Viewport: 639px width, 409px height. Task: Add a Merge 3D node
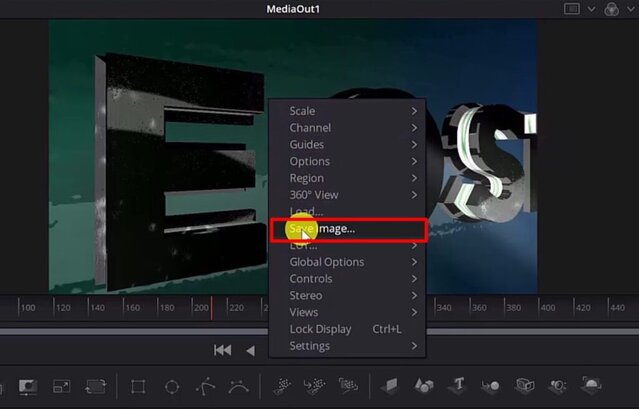[x=491, y=385]
